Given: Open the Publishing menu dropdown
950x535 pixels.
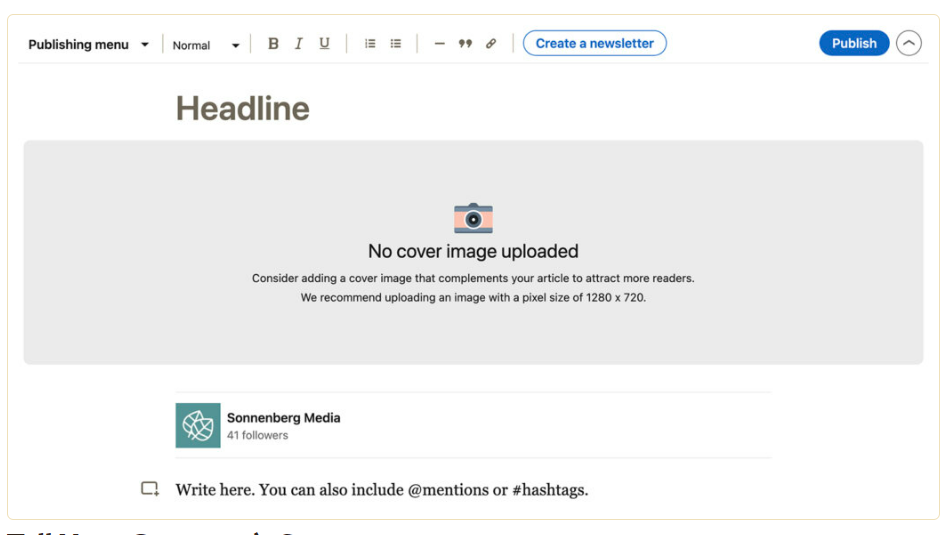Looking at the screenshot, I should pos(88,44).
